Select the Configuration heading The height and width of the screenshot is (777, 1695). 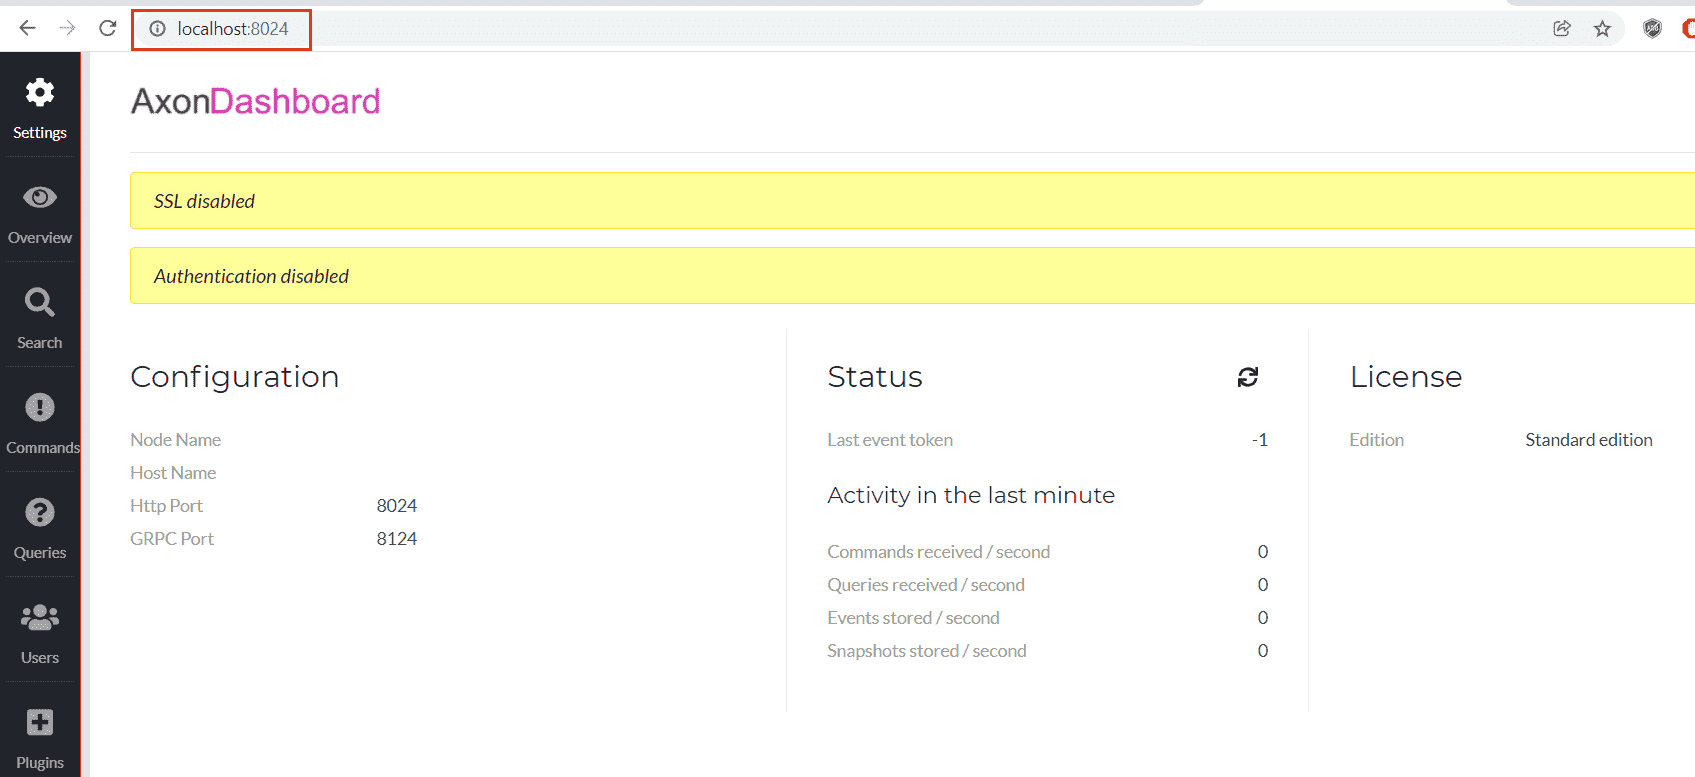[235, 377]
